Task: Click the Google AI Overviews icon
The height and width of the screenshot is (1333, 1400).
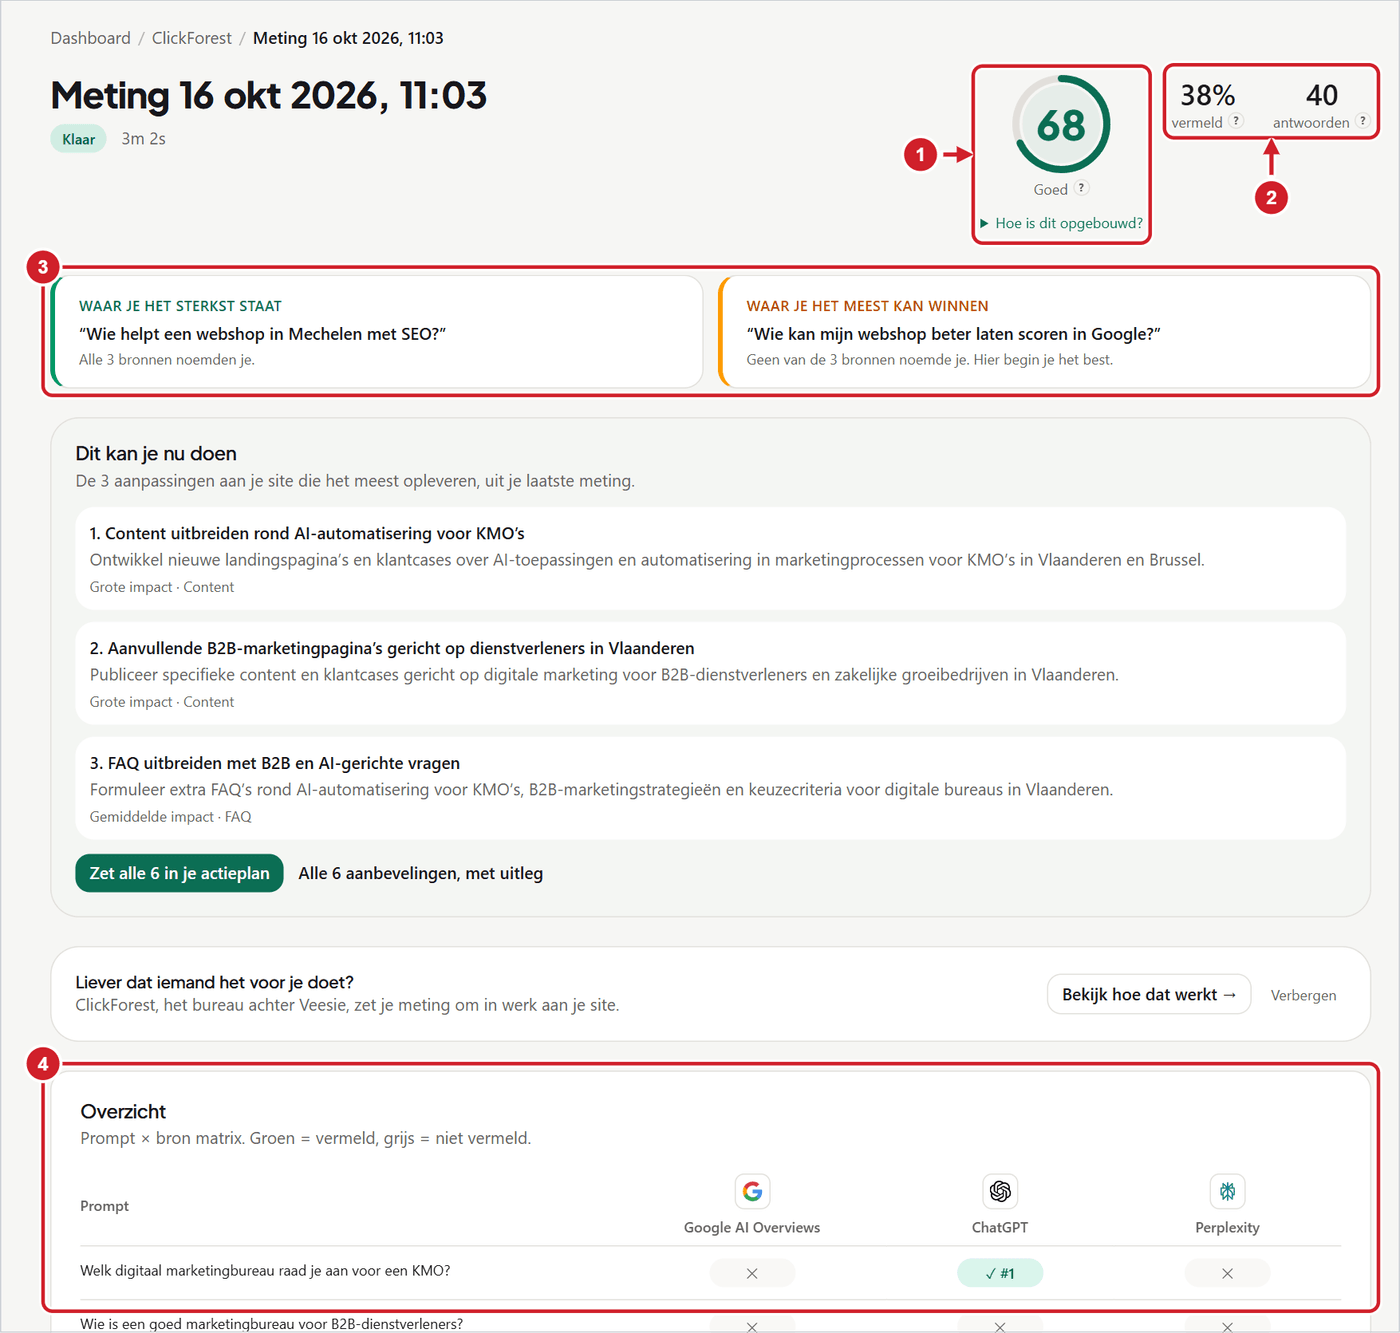Action: tap(752, 1191)
